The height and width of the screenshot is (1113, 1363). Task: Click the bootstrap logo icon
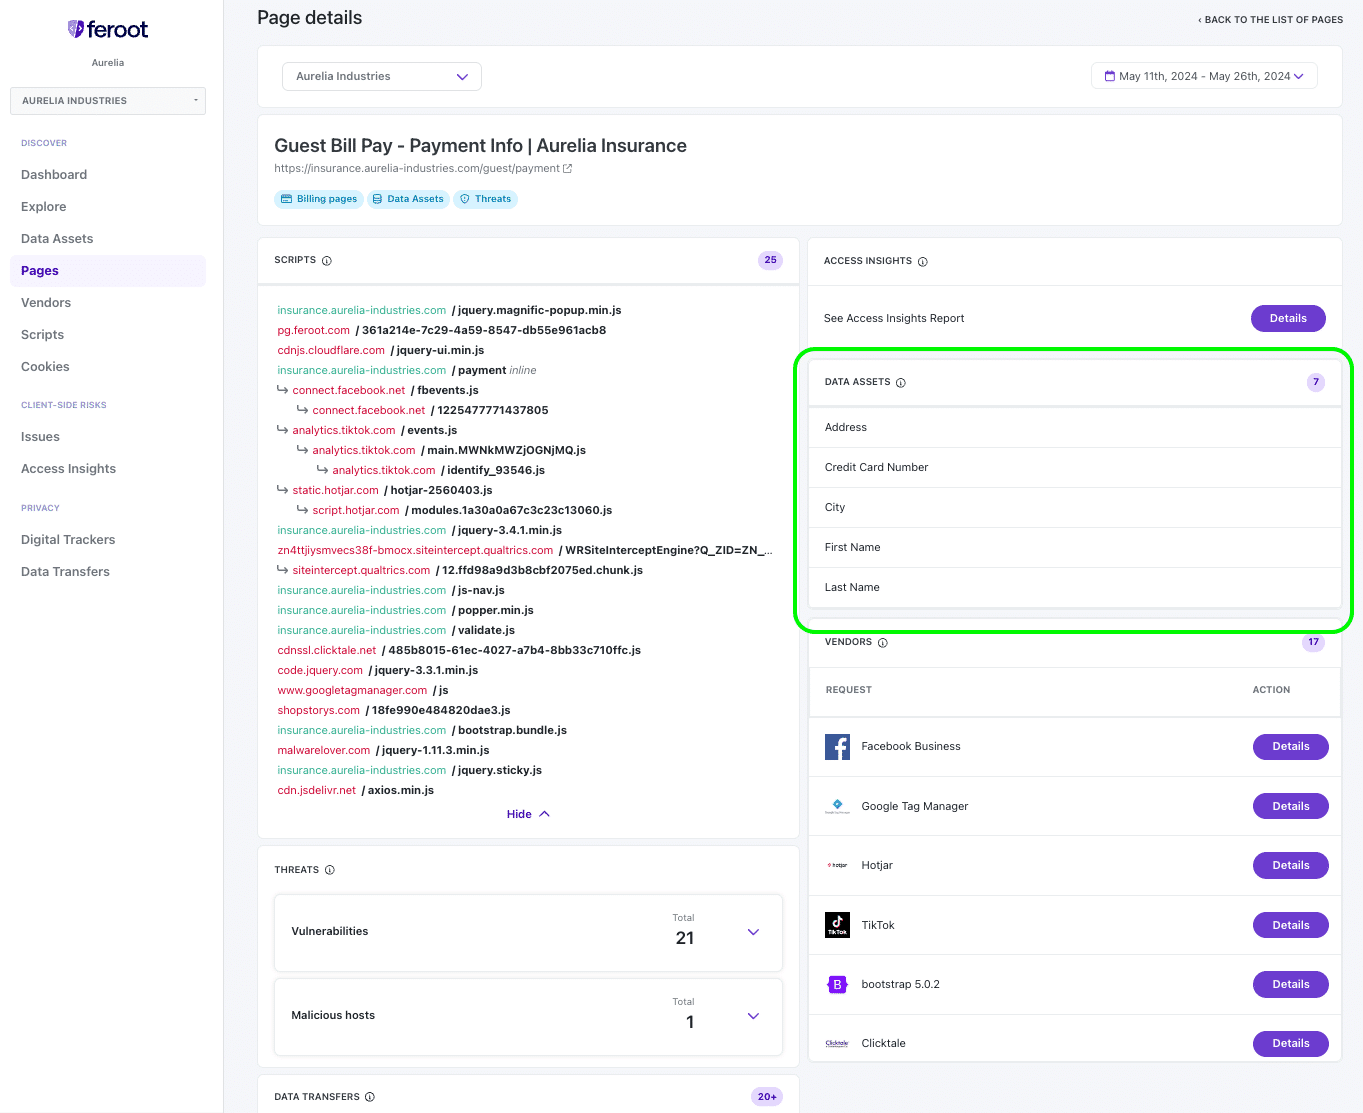pyautogui.click(x=837, y=984)
